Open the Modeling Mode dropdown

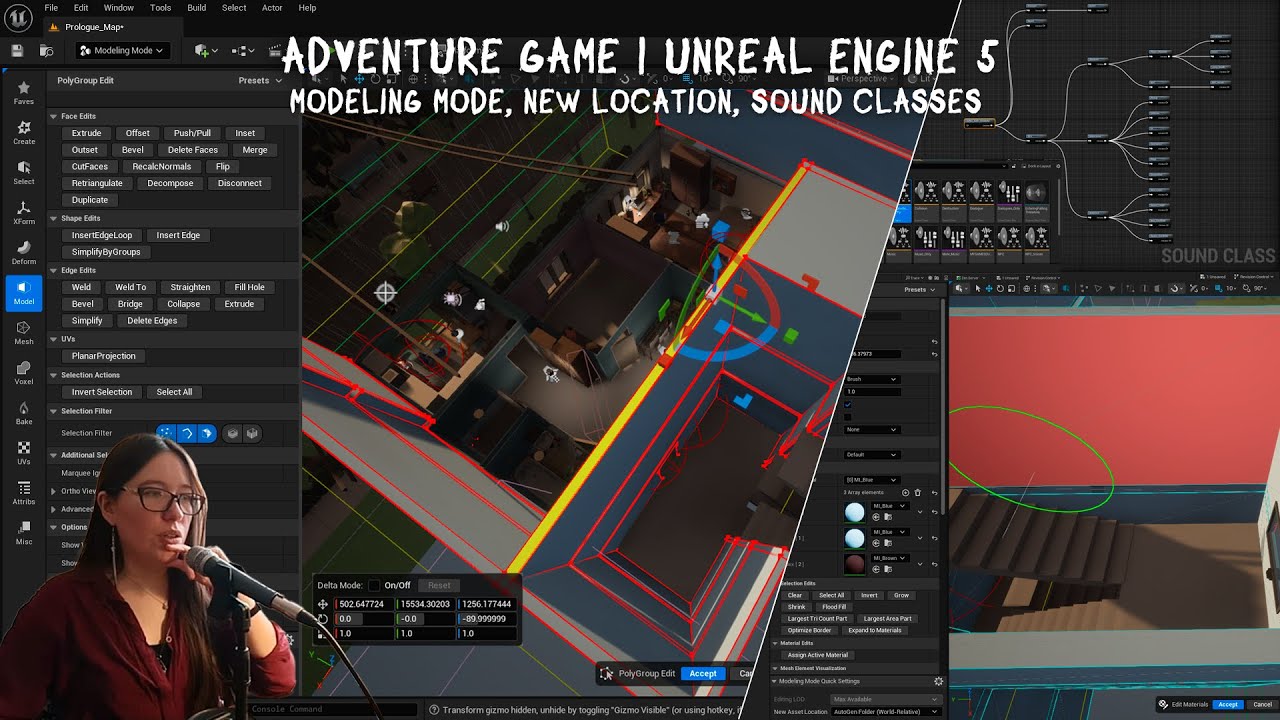pos(121,50)
